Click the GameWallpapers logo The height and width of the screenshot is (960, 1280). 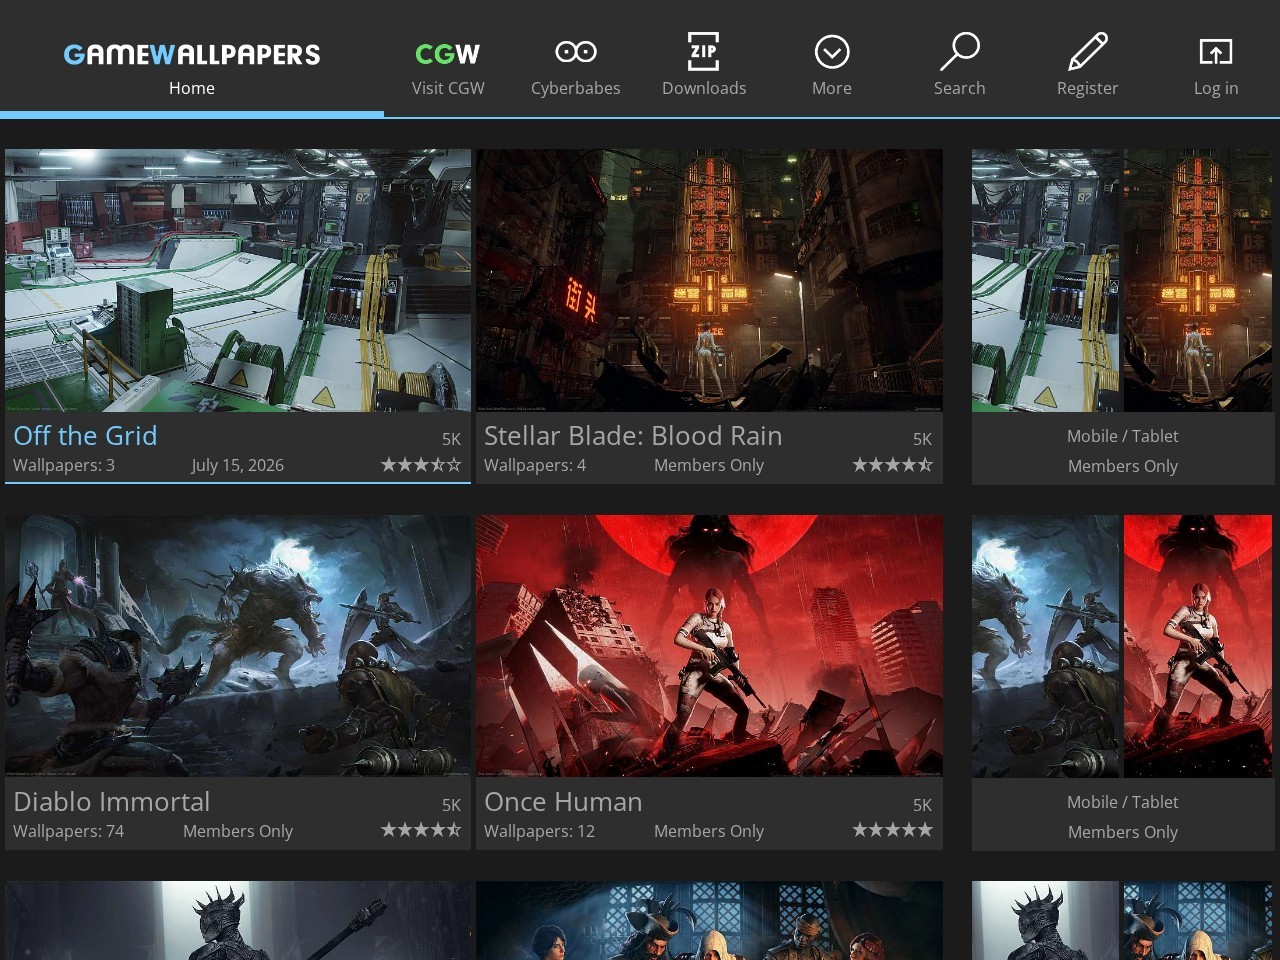[192, 54]
